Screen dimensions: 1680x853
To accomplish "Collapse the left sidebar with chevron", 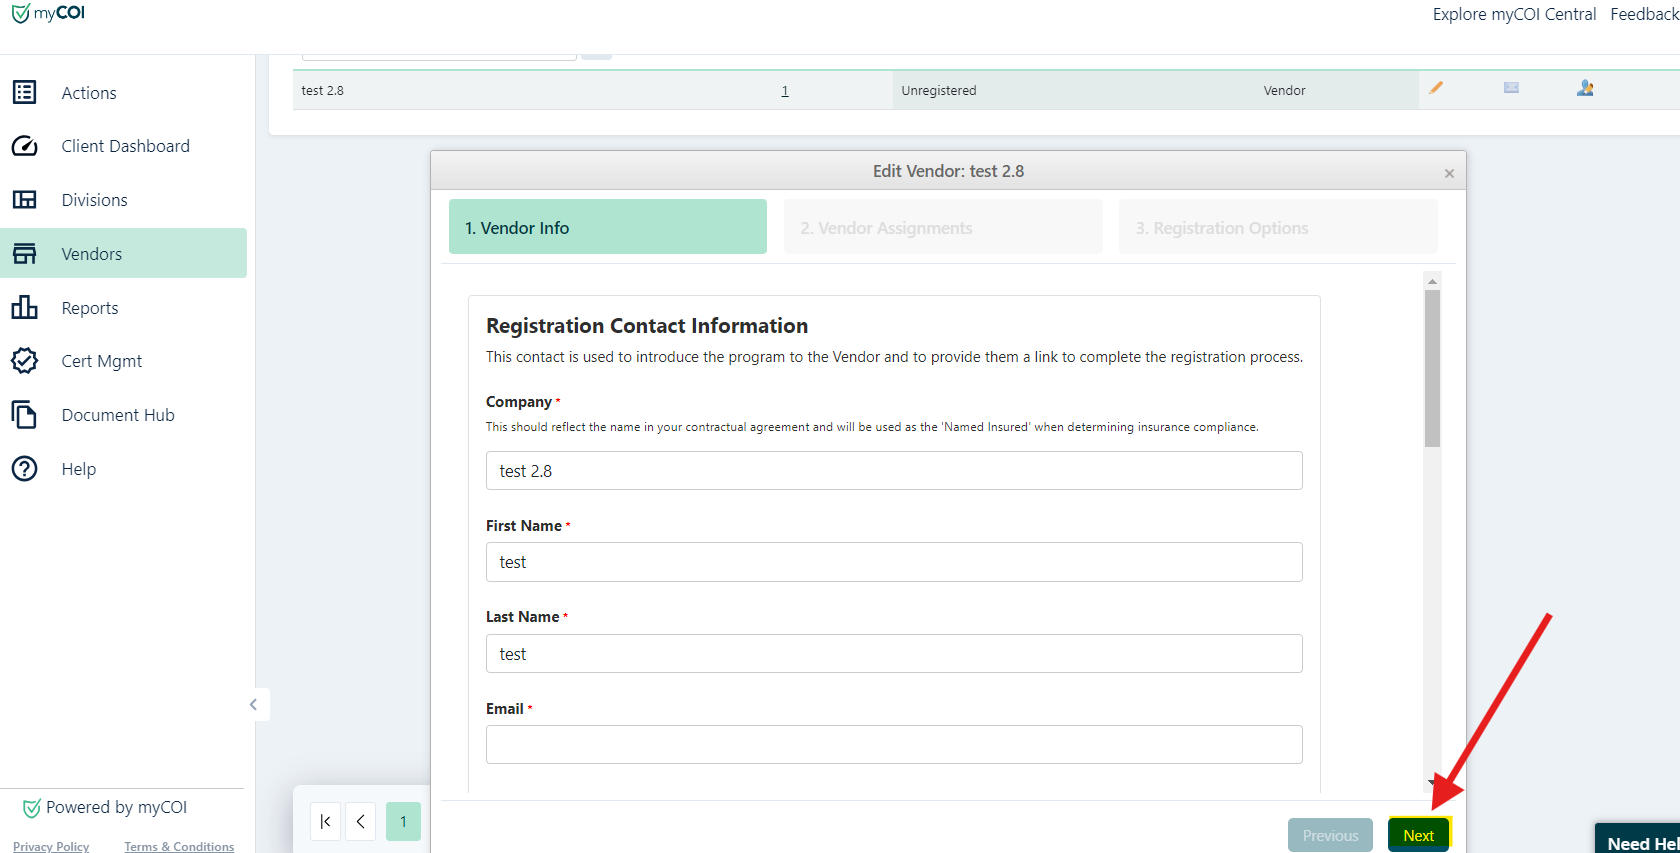I will coord(254,705).
